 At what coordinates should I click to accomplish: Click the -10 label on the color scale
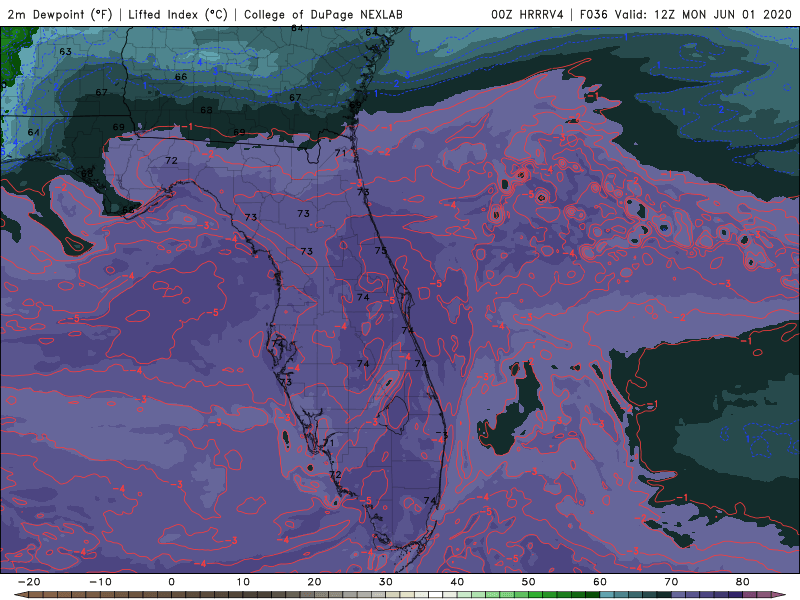point(100,582)
